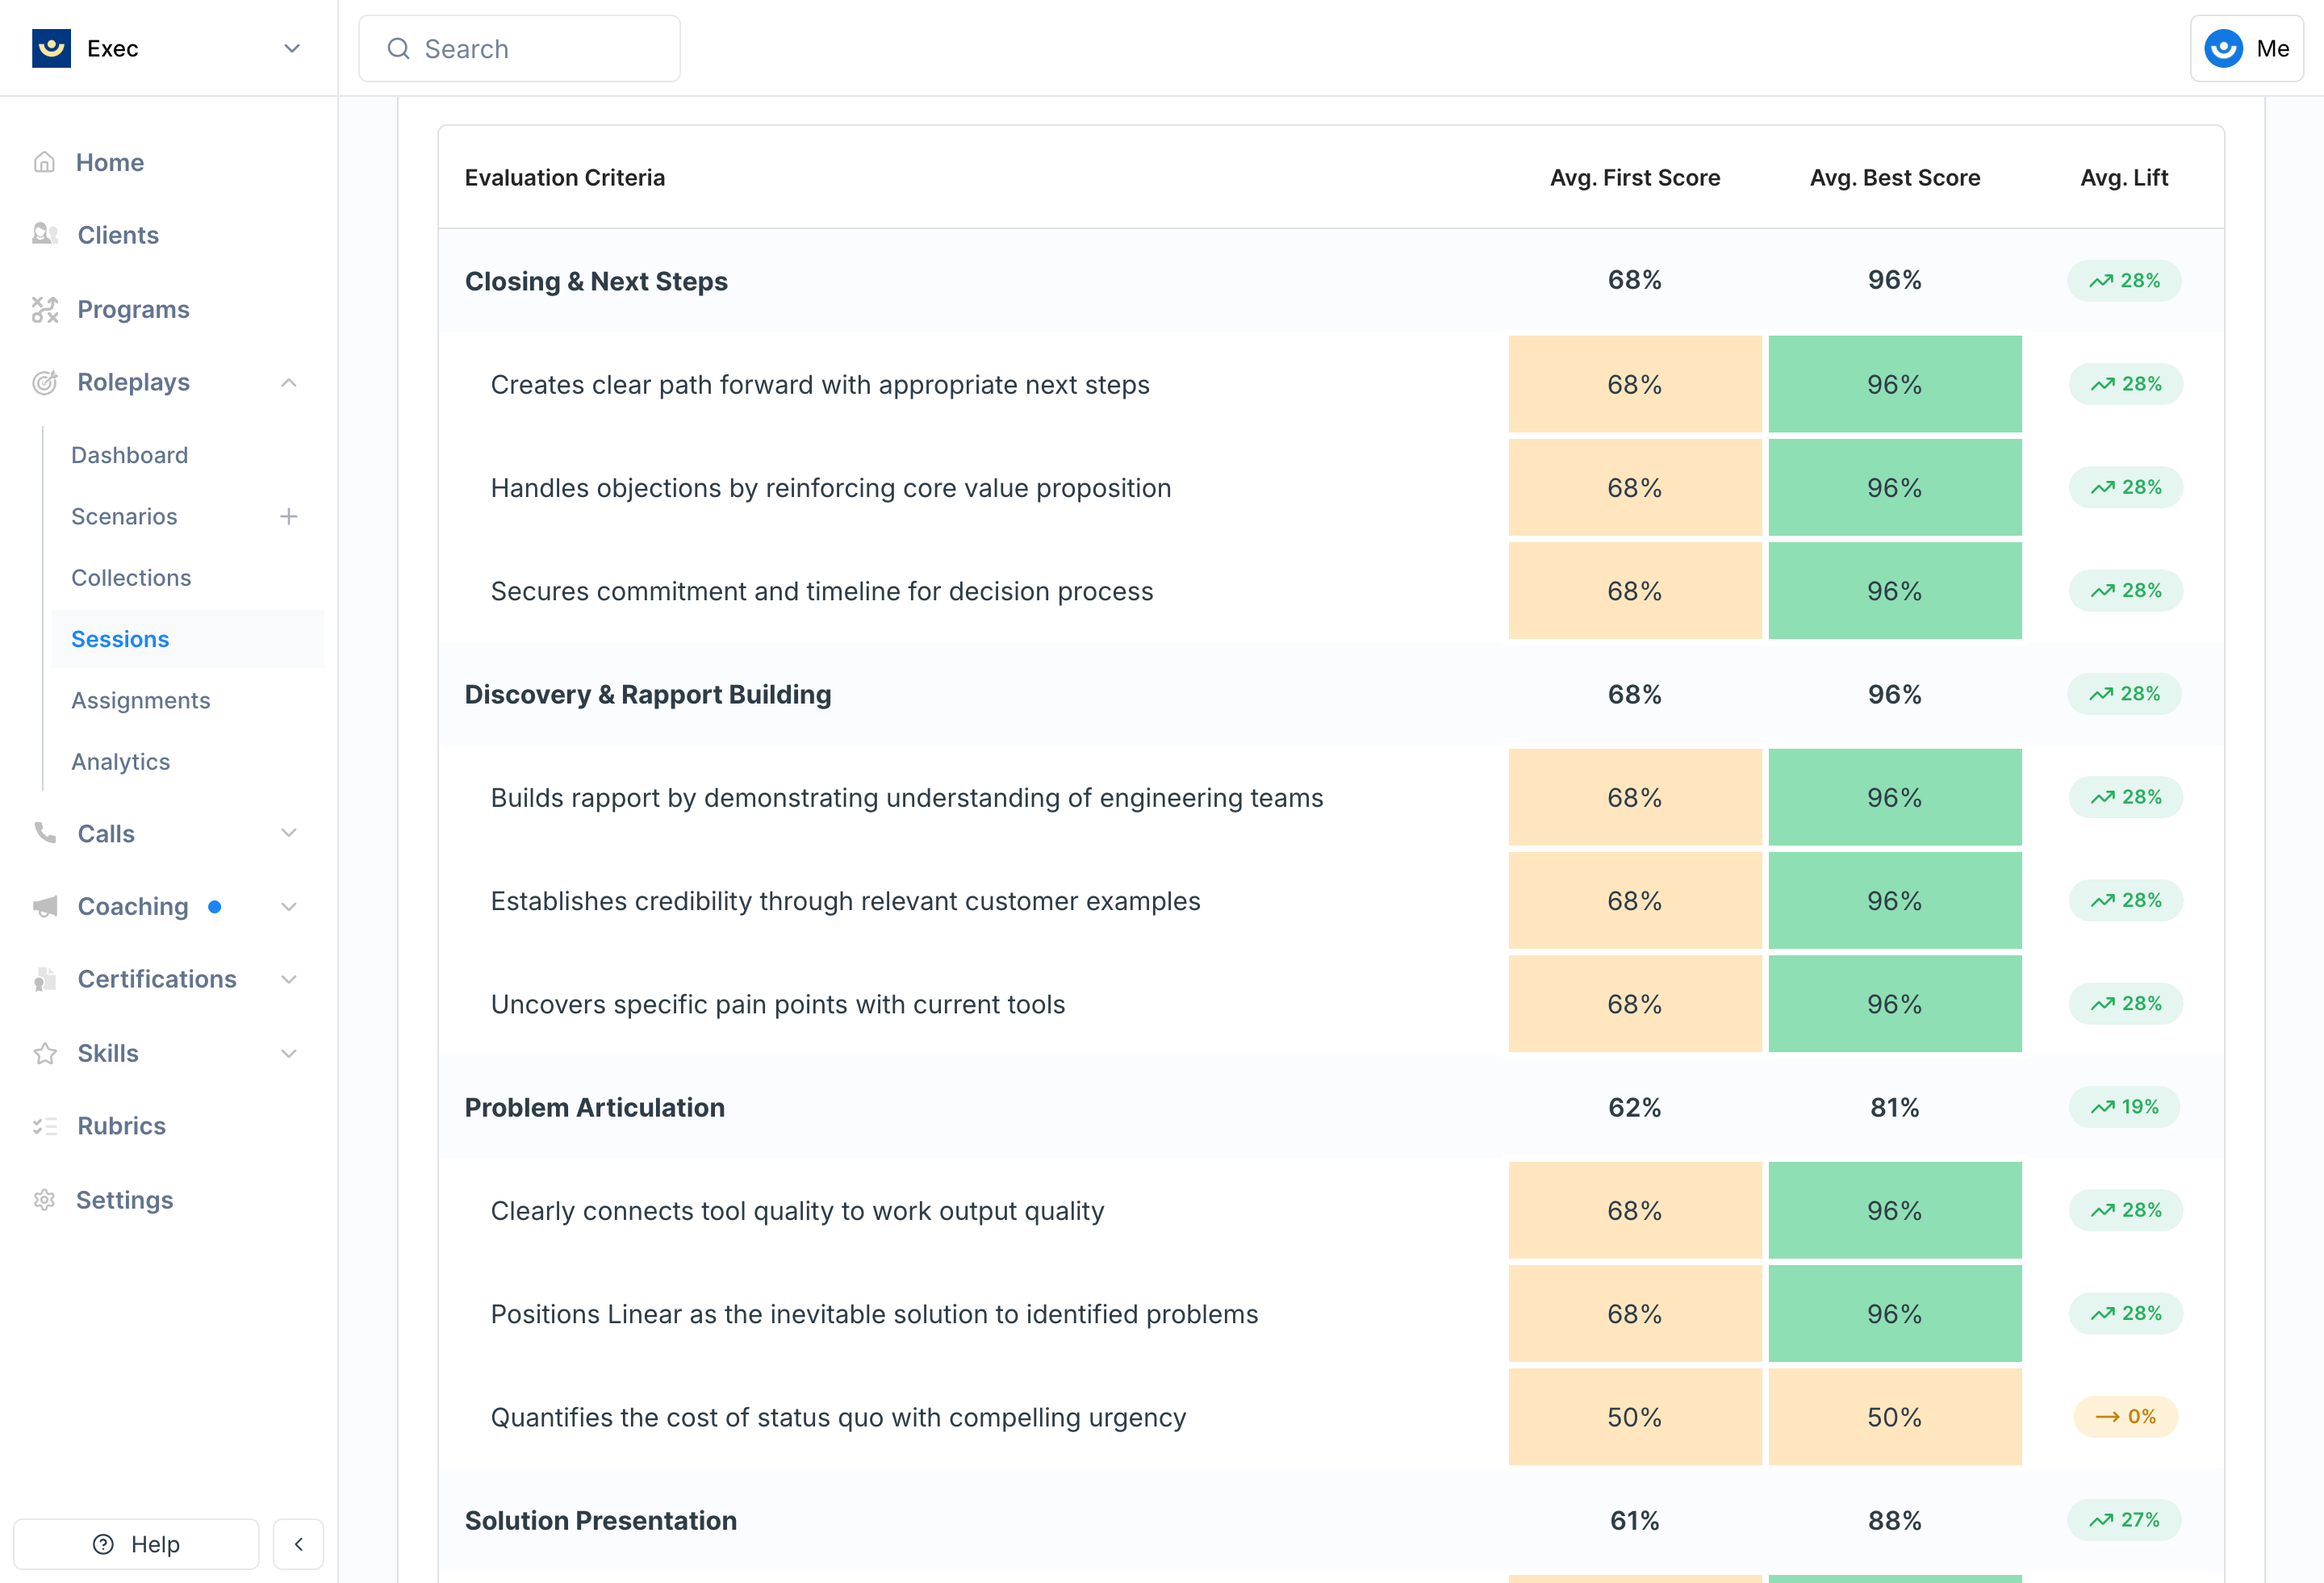Expand the Skills section chevron
The image size is (2324, 1583).
click(x=289, y=1053)
